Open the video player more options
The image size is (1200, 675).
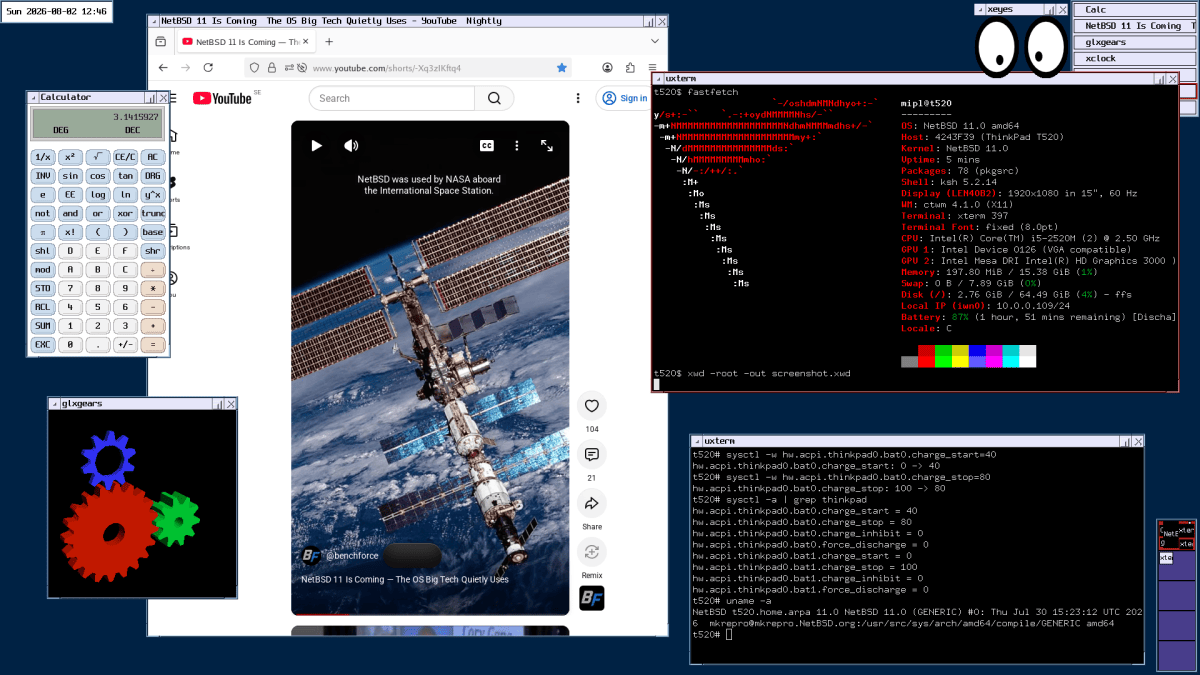pos(517,146)
